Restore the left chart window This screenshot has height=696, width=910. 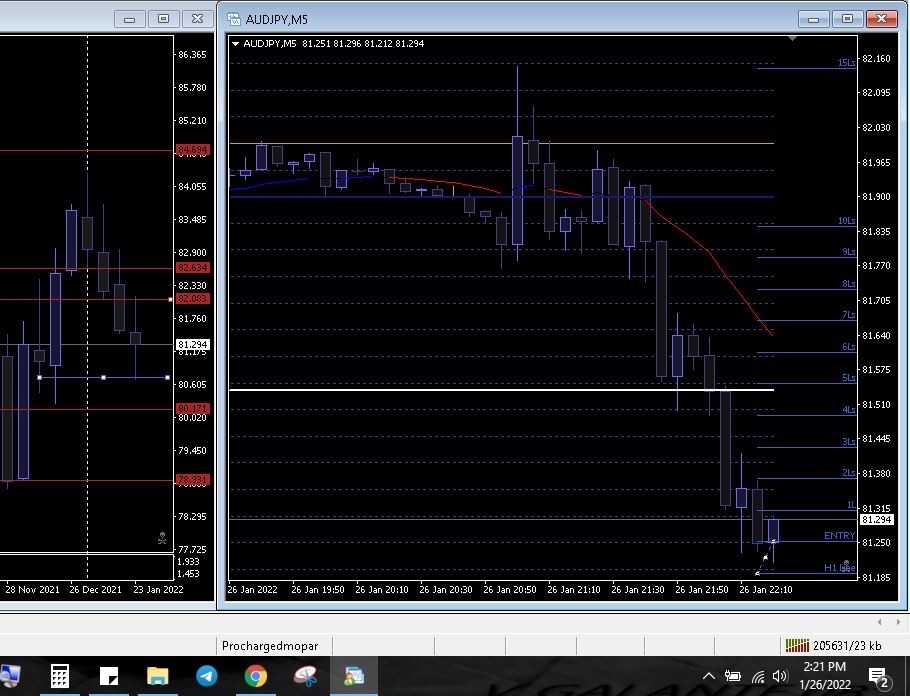(164, 19)
